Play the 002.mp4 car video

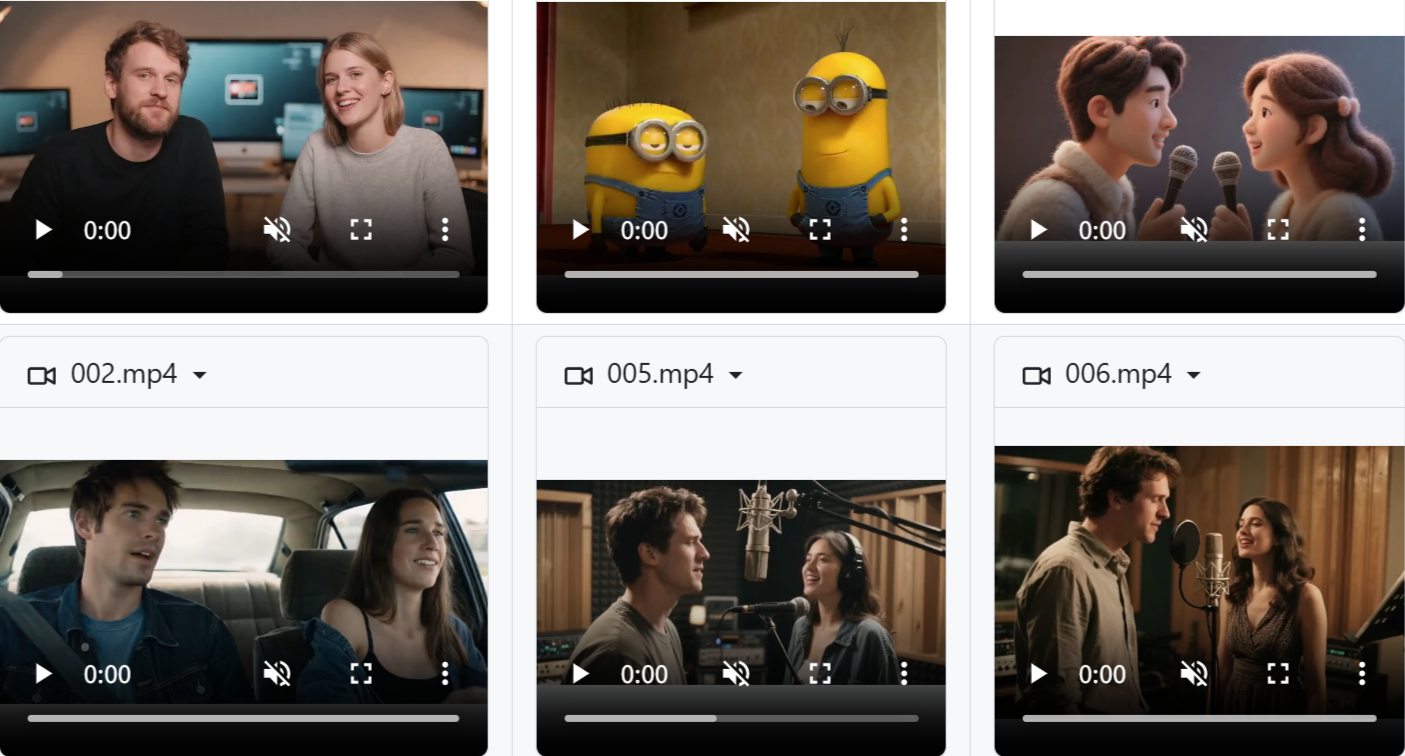point(43,674)
